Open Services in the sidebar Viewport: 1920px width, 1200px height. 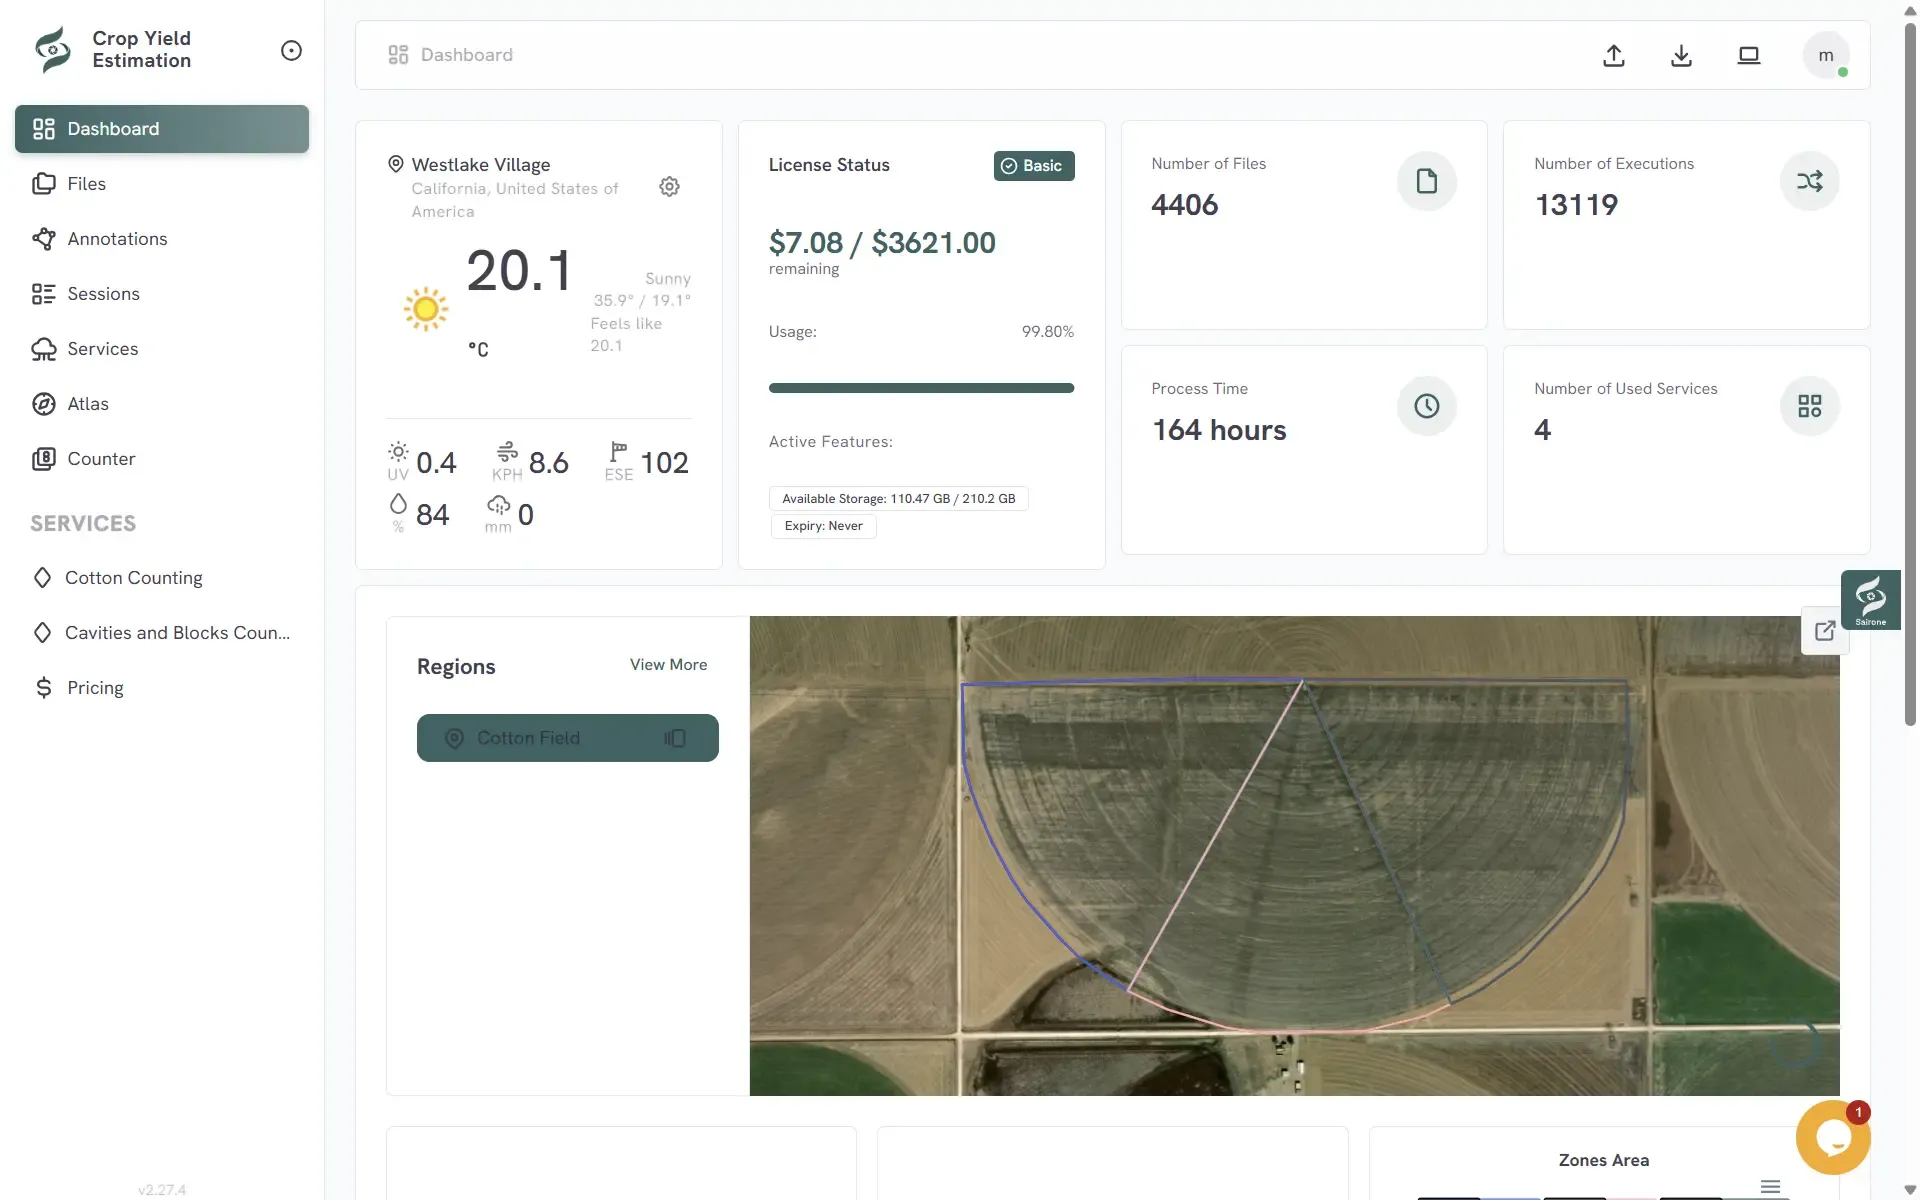click(x=162, y=349)
